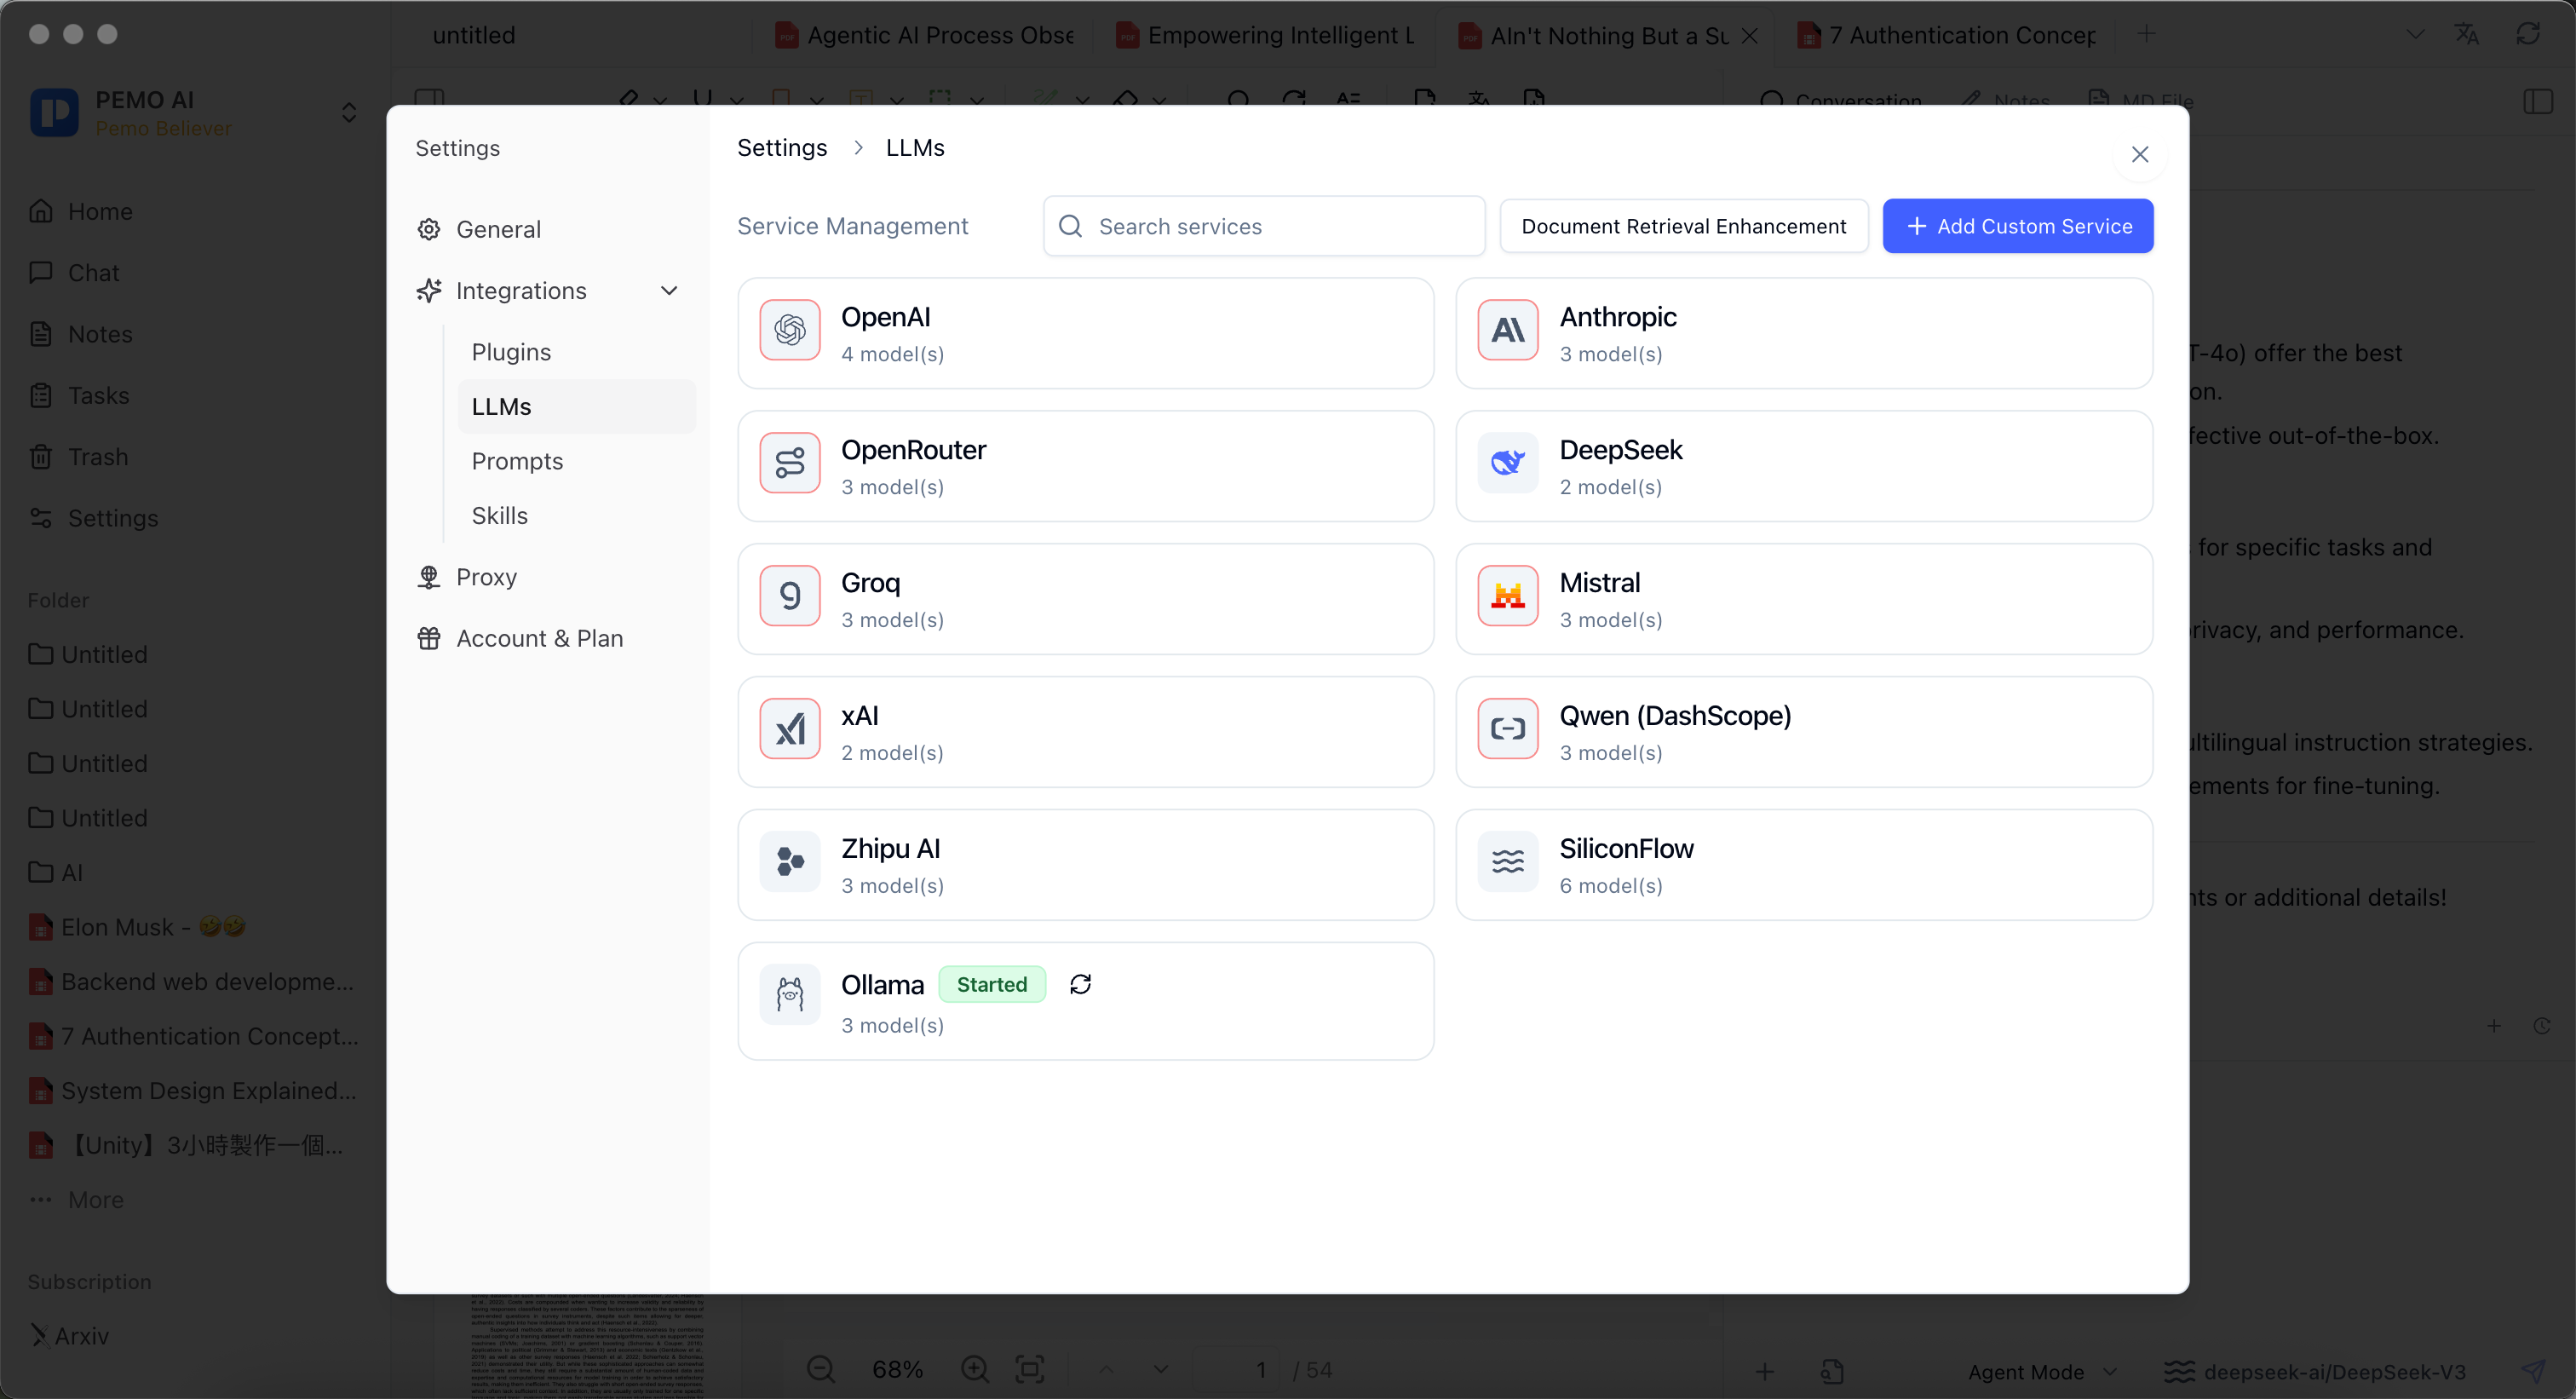Image resolution: width=2576 pixels, height=1399 pixels.
Task: Click the OpenRouter logo icon
Action: [789, 463]
